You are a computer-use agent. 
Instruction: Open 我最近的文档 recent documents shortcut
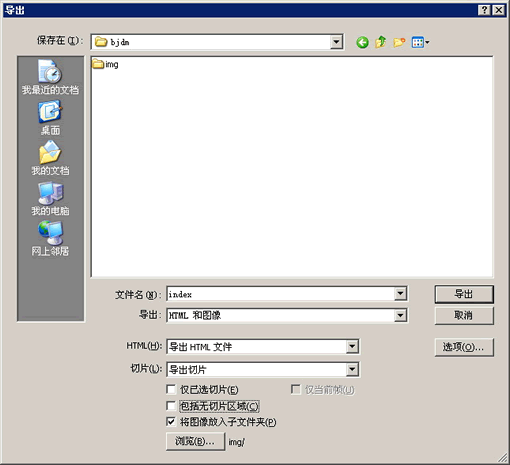[50, 77]
